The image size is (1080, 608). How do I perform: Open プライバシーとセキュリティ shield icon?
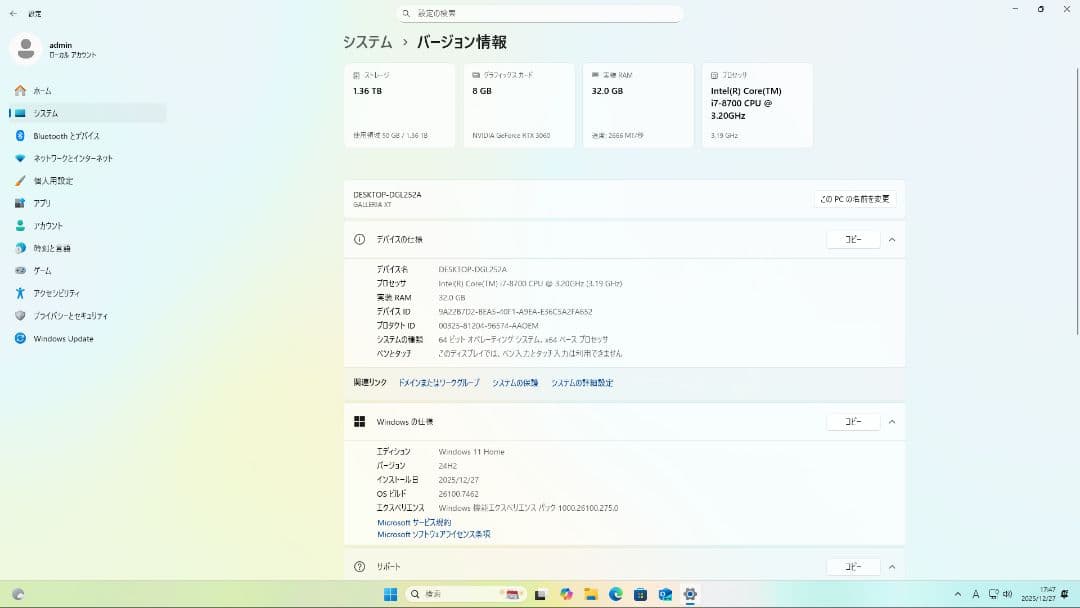[20, 316]
